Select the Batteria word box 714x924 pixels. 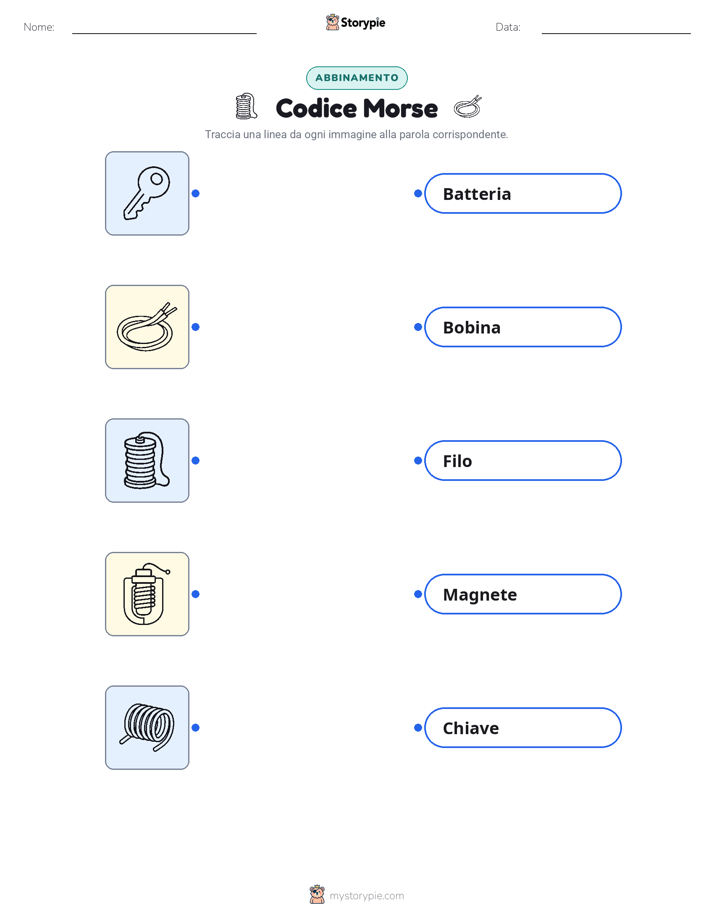point(523,193)
